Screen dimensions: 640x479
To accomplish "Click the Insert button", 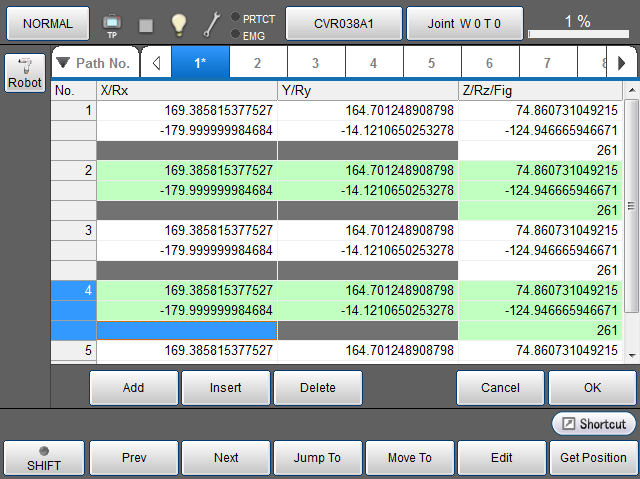I will [x=226, y=387].
